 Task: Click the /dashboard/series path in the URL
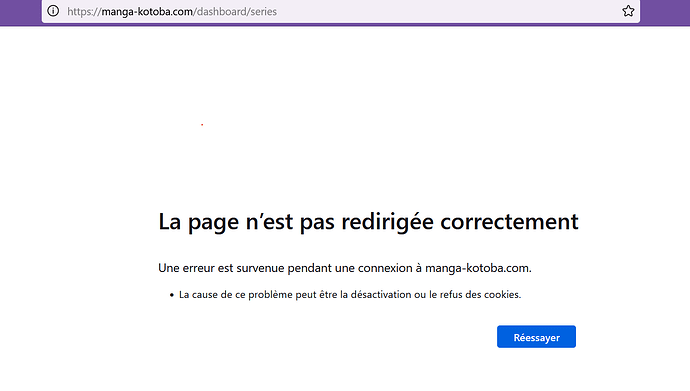click(235, 11)
